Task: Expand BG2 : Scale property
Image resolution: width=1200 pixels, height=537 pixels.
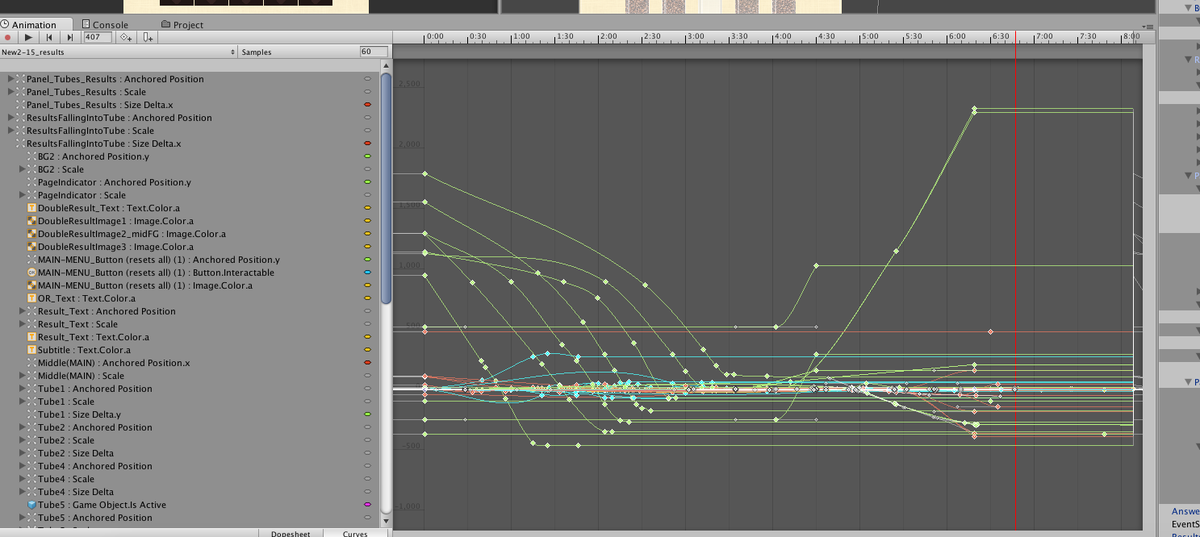Action: point(22,169)
